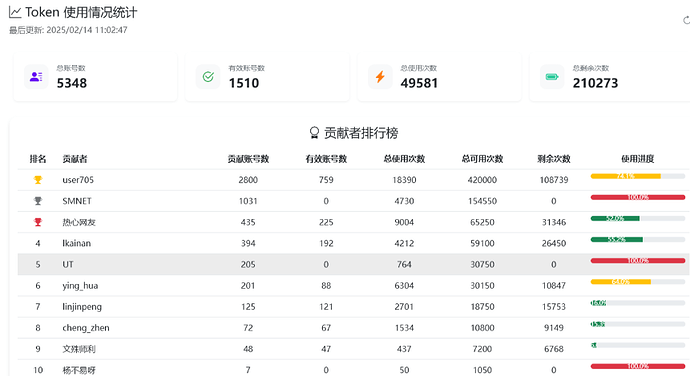Screen dimensions: 690x376
Task: Click user705's yellow usage progress bar
Action: click(x=638, y=176)
